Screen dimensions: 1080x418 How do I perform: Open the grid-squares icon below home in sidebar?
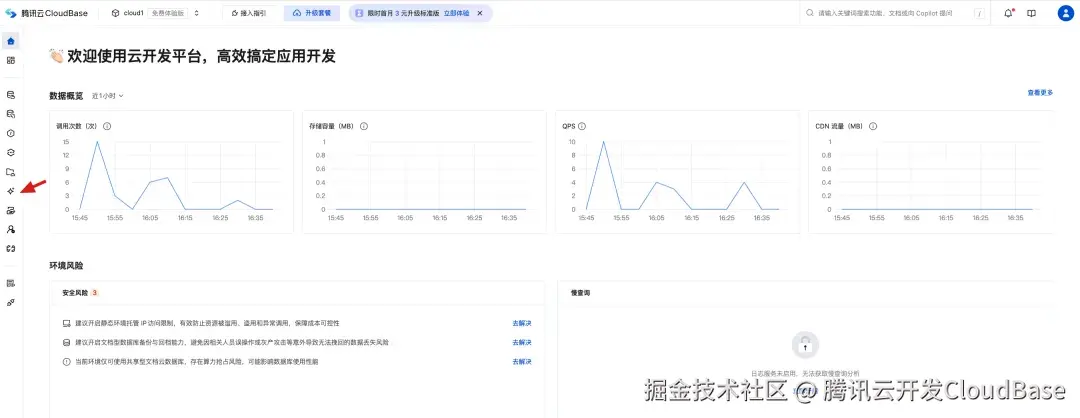tap(10, 61)
